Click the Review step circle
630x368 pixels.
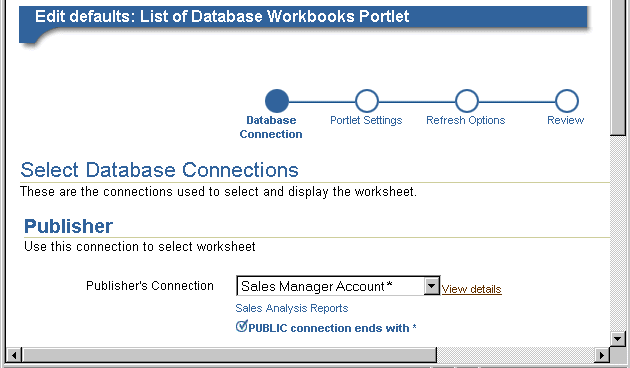point(567,101)
